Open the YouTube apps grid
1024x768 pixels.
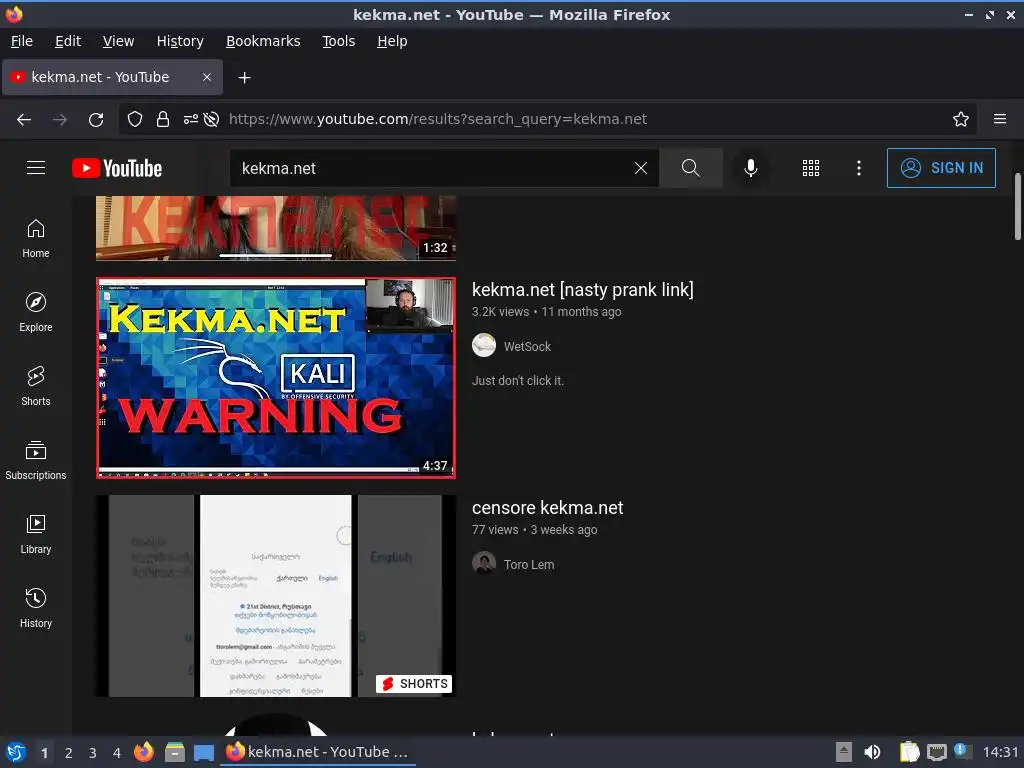(x=810, y=168)
